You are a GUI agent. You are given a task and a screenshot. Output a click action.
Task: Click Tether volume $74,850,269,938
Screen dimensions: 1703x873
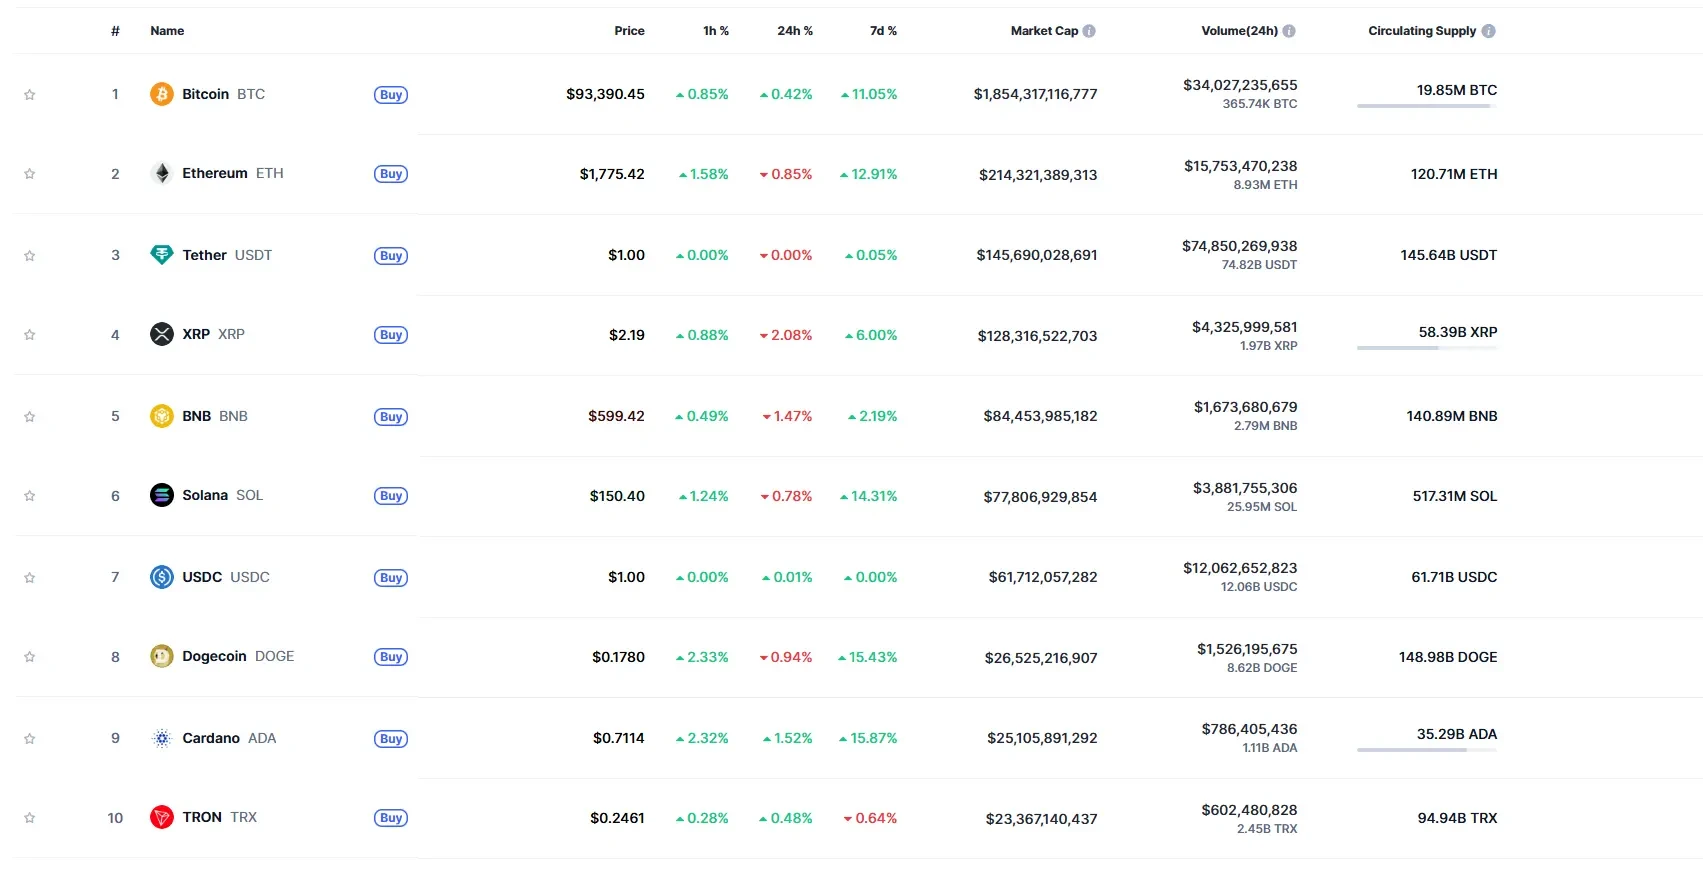pyautogui.click(x=1239, y=246)
